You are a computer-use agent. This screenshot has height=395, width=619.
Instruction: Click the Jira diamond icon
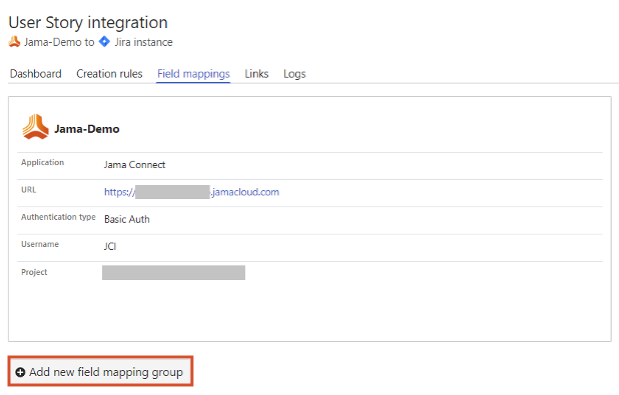(104, 41)
